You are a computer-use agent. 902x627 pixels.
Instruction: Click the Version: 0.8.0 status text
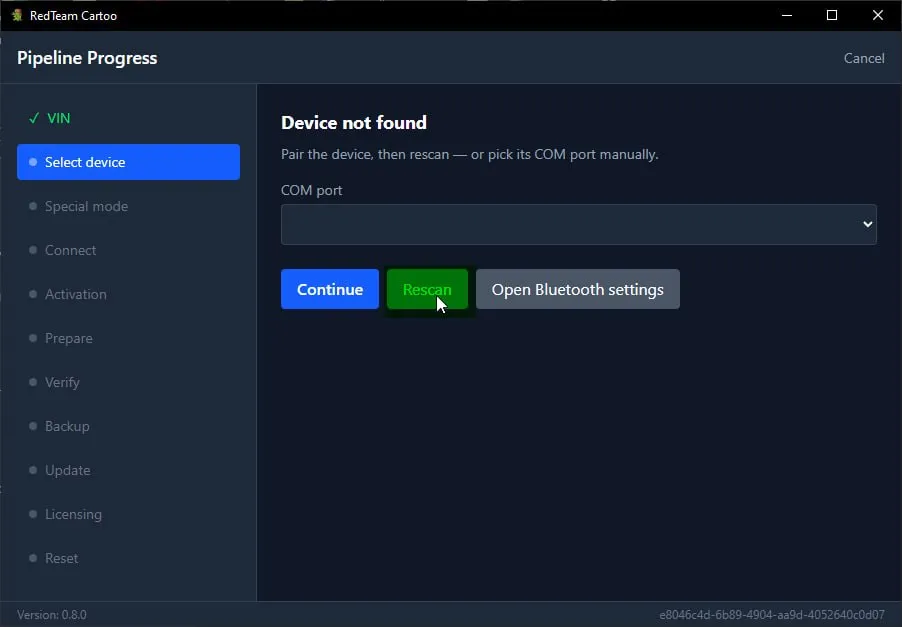52,614
